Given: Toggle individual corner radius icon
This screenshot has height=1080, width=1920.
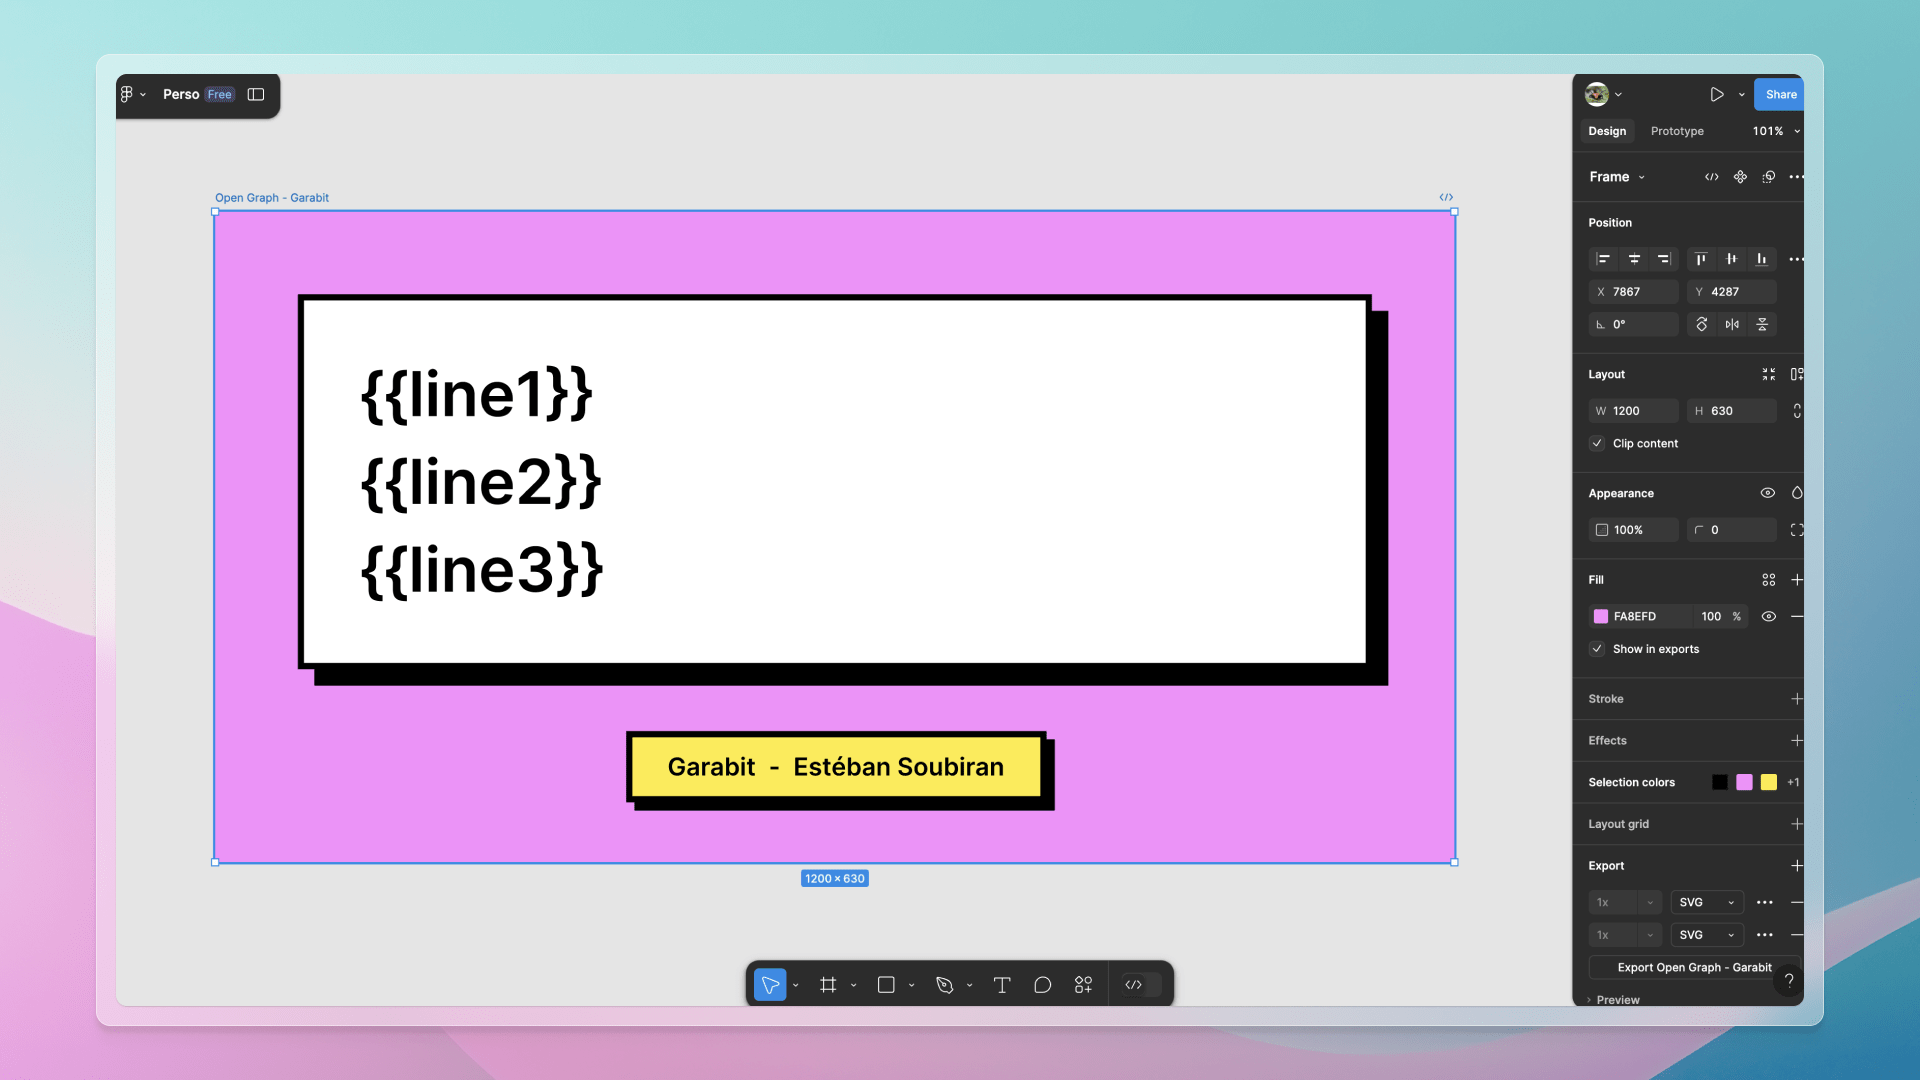Looking at the screenshot, I should pyautogui.click(x=1797, y=530).
